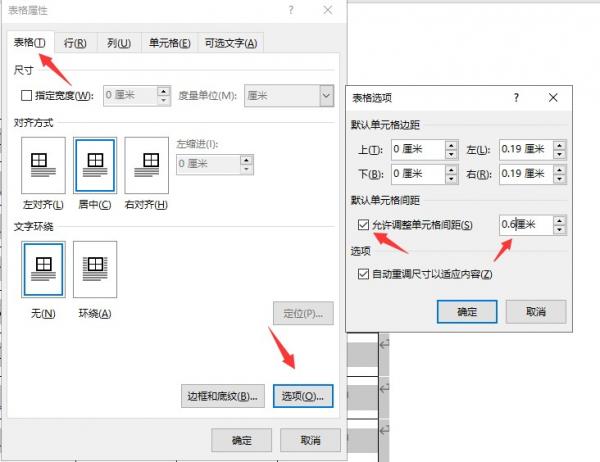Enable the specify width checkbox
This screenshot has height=462, width=600.
click(x=26, y=95)
